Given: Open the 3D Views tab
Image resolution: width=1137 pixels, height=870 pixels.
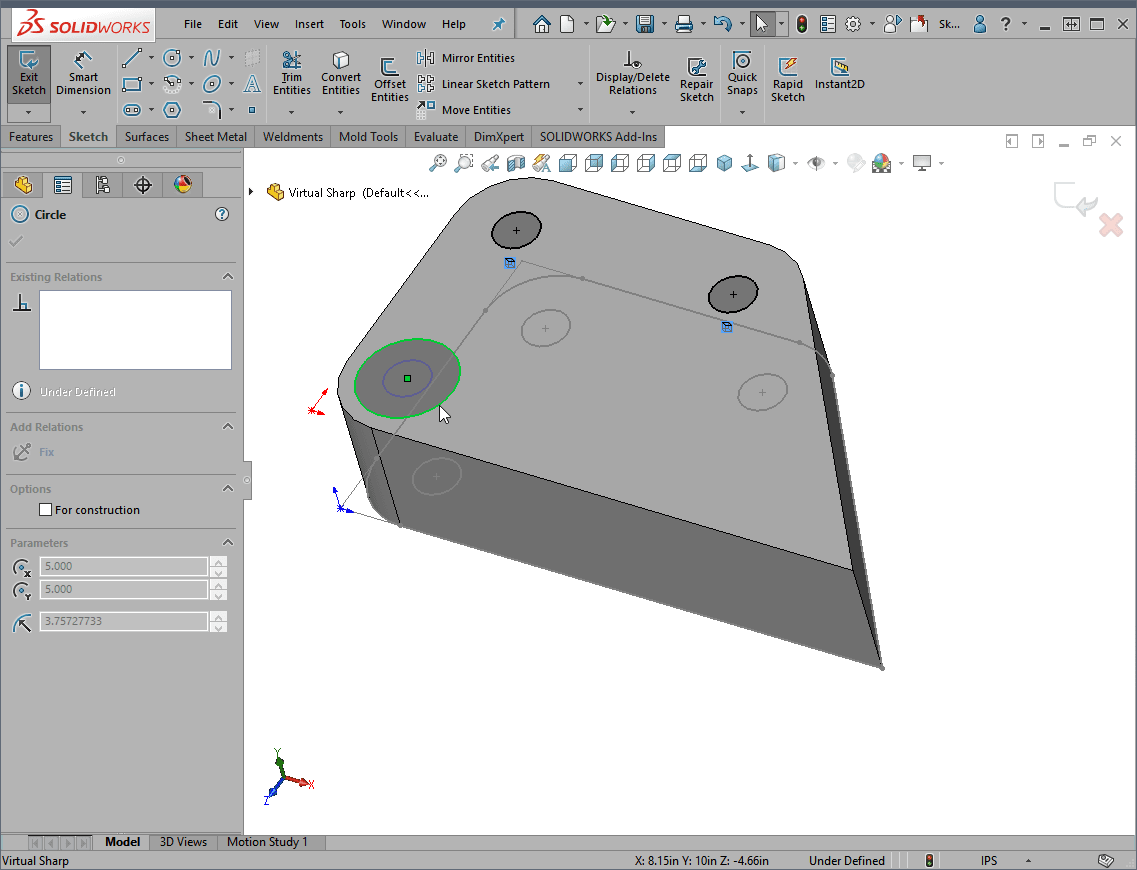Looking at the screenshot, I should (x=183, y=842).
